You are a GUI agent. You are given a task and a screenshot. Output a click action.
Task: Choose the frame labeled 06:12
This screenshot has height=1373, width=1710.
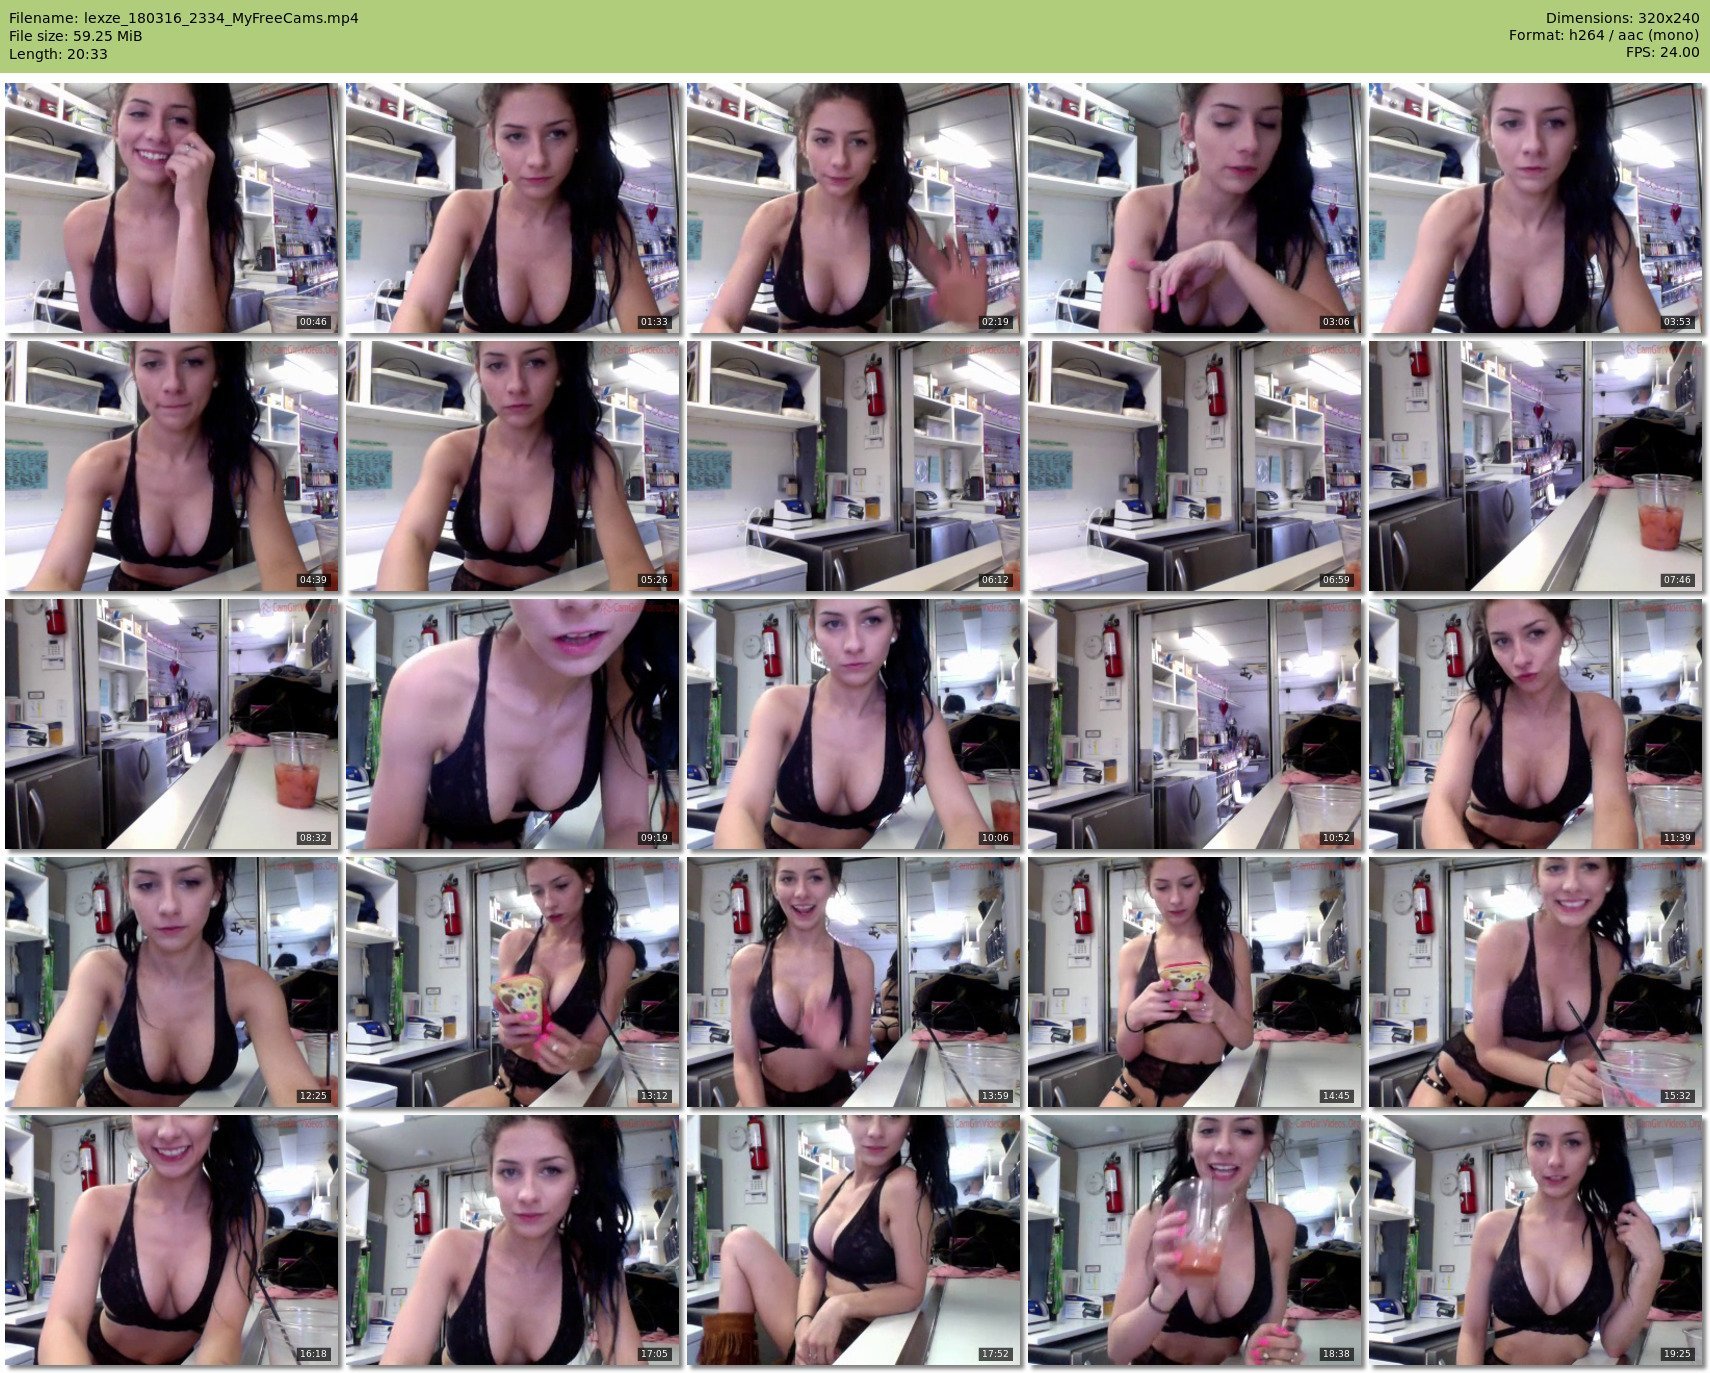pyautogui.click(x=853, y=466)
